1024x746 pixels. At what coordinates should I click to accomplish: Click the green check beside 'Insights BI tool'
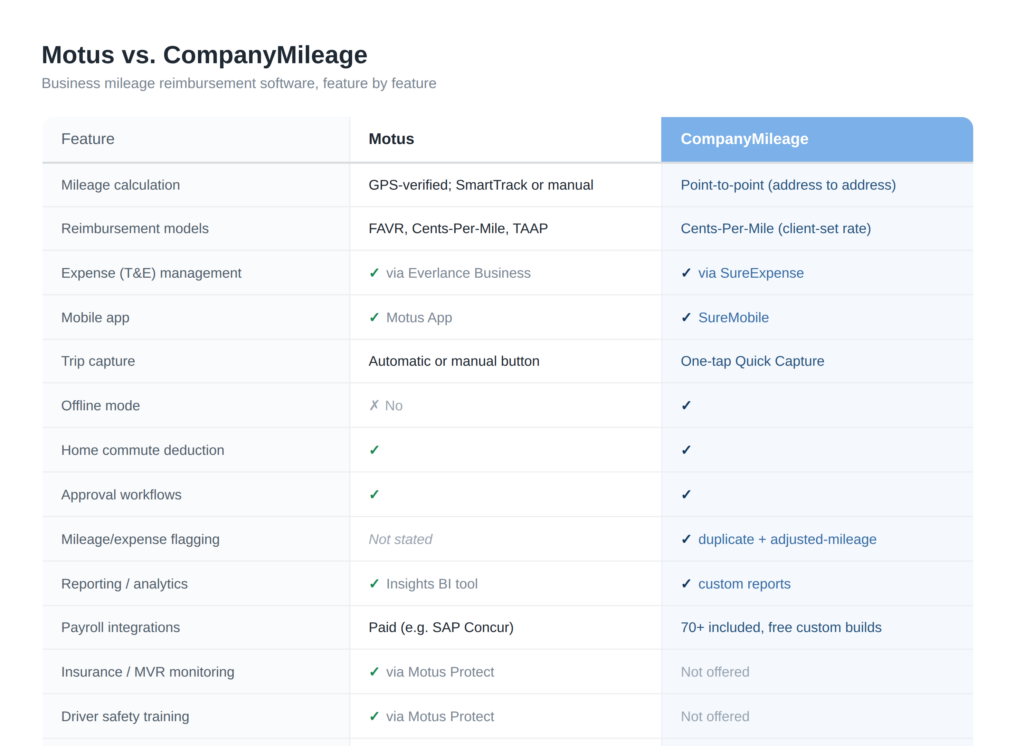coord(374,584)
